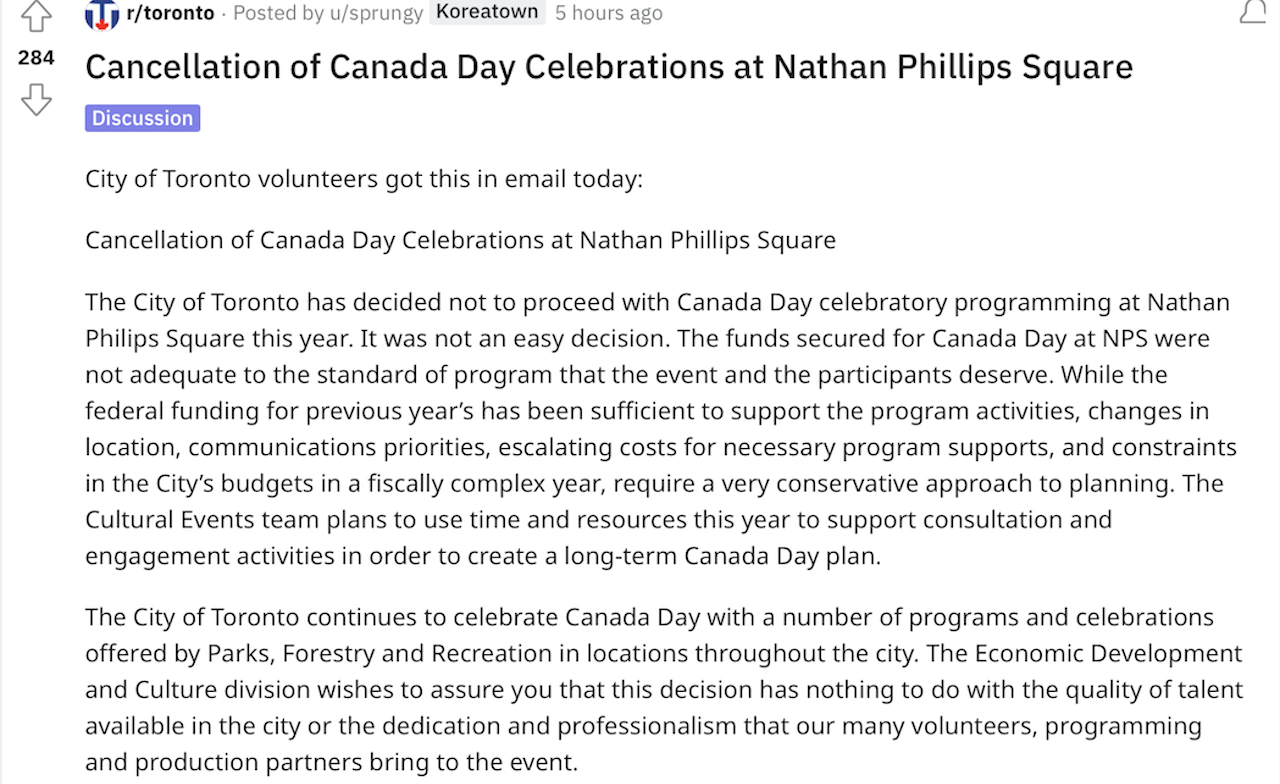Click the 284 vote score
Image resolution: width=1280 pixels, height=784 pixels.
(36, 58)
